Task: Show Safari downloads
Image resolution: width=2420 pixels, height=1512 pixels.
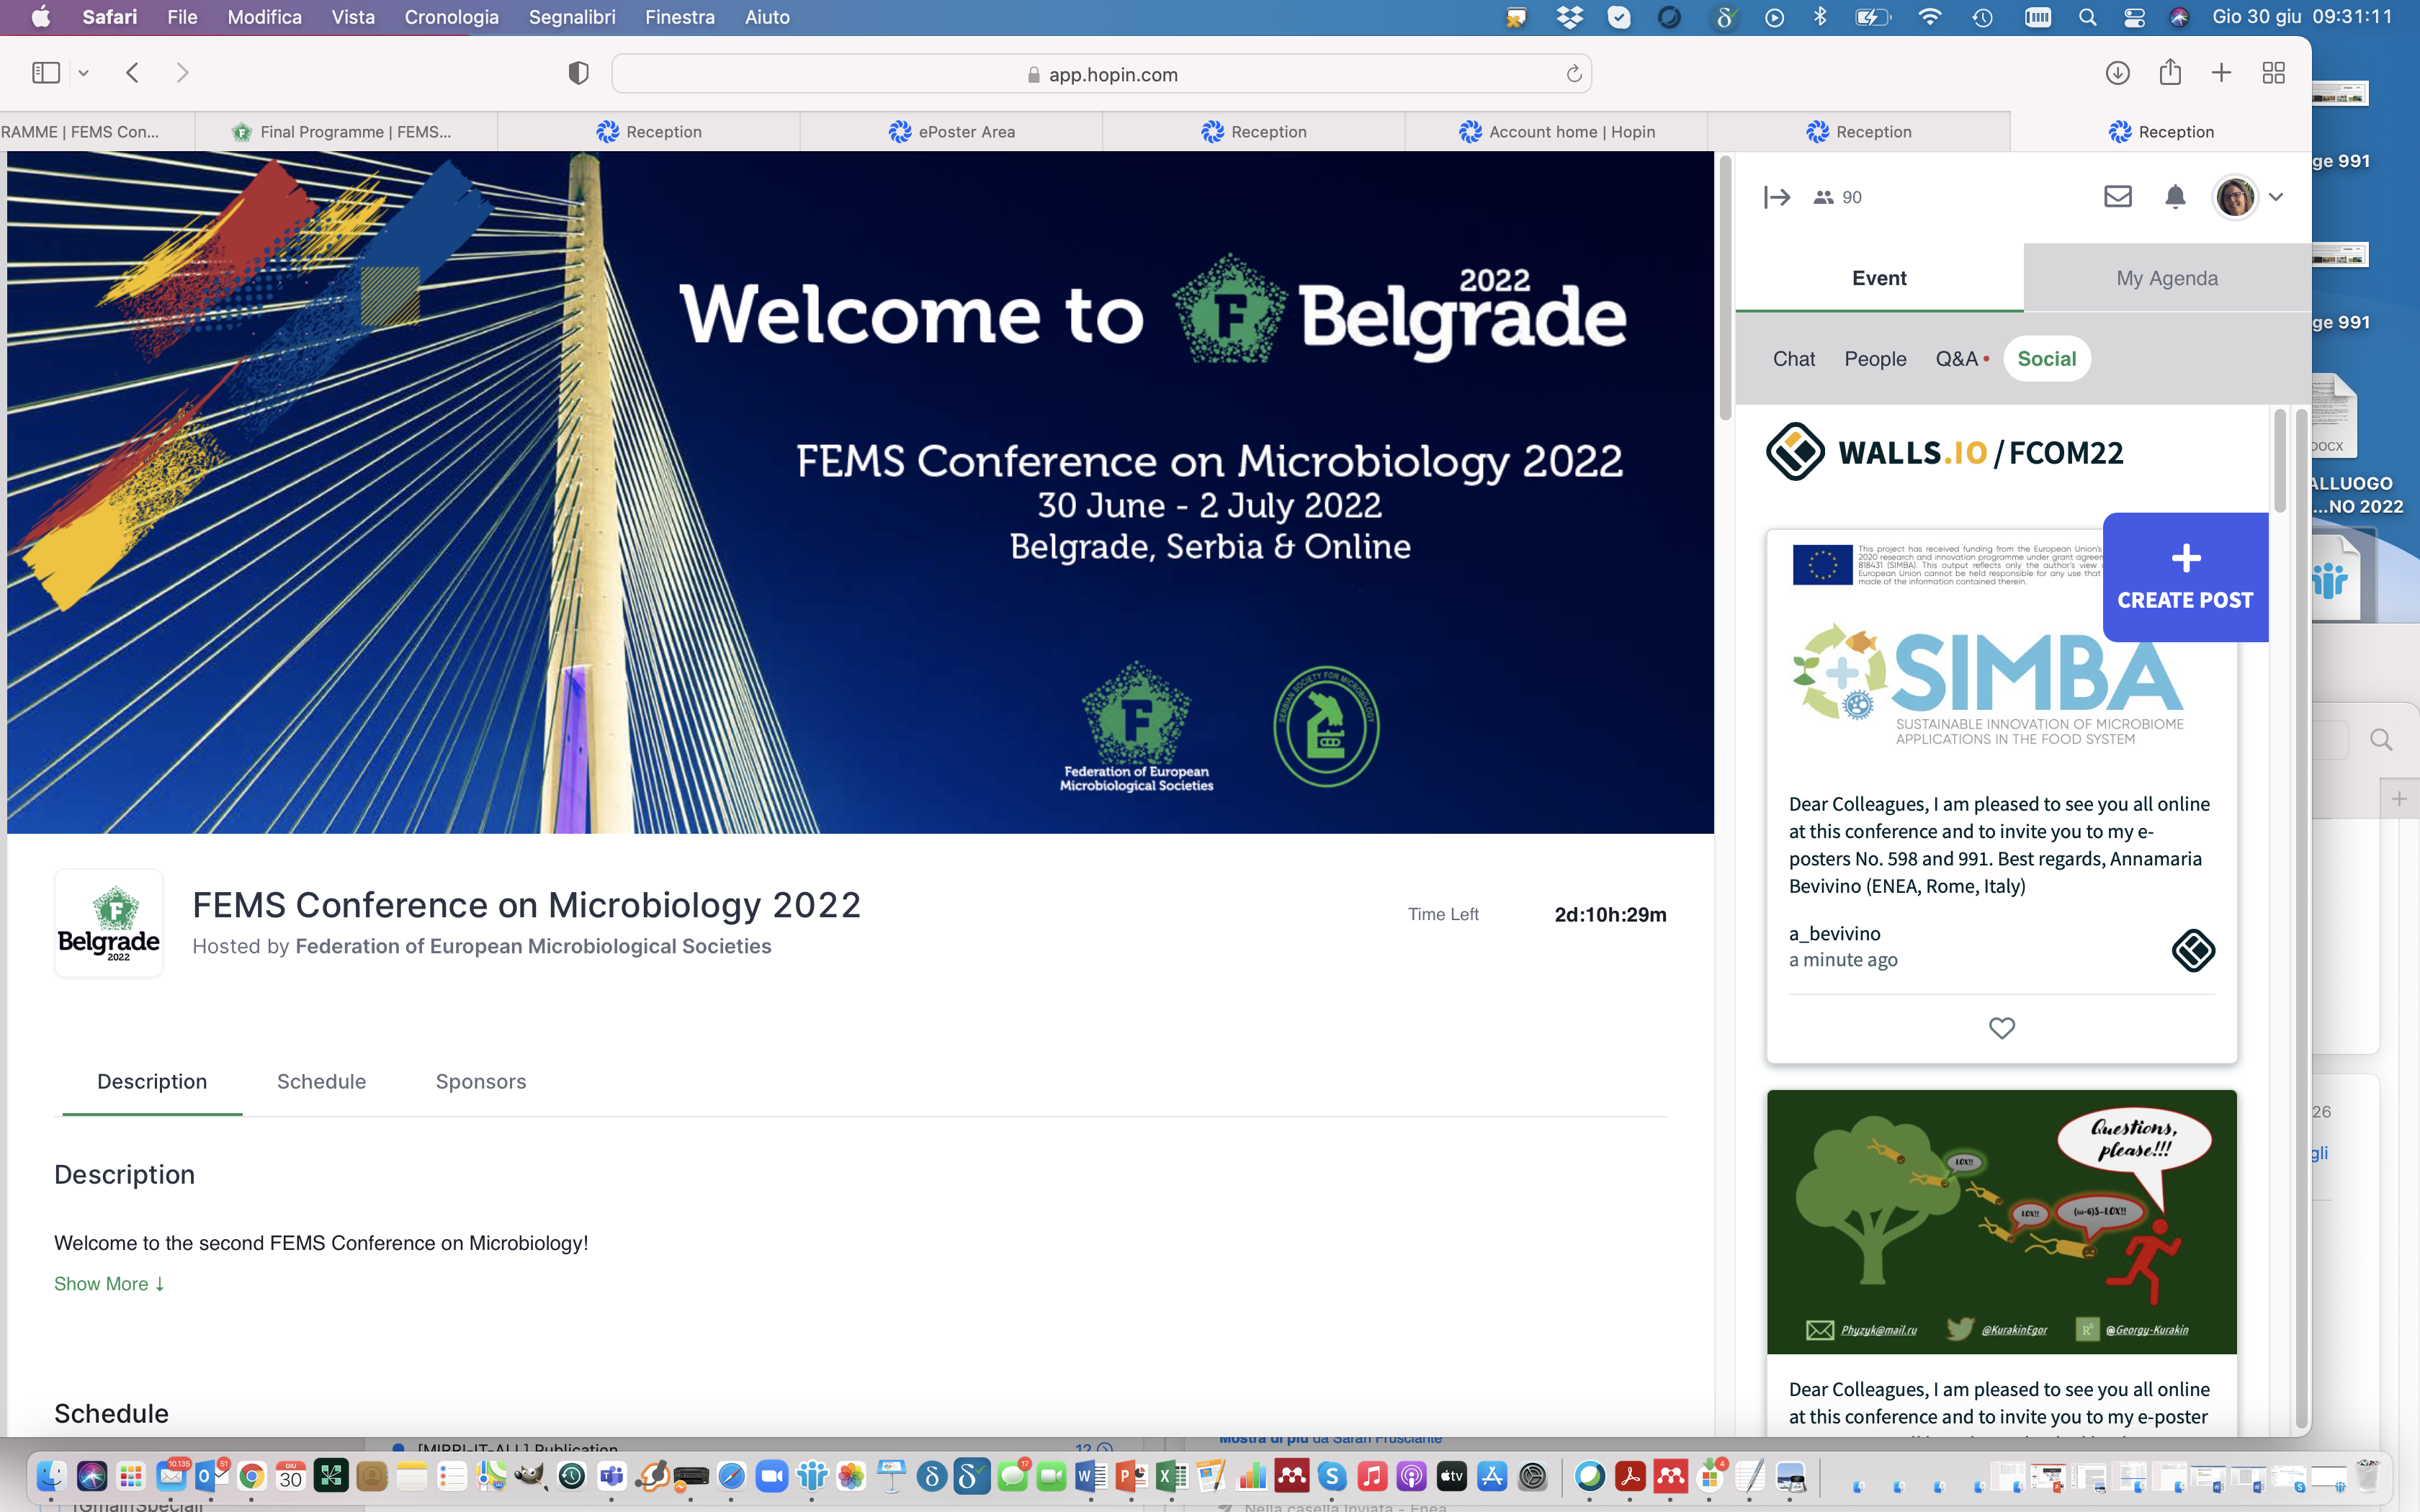Action: [2117, 73]
